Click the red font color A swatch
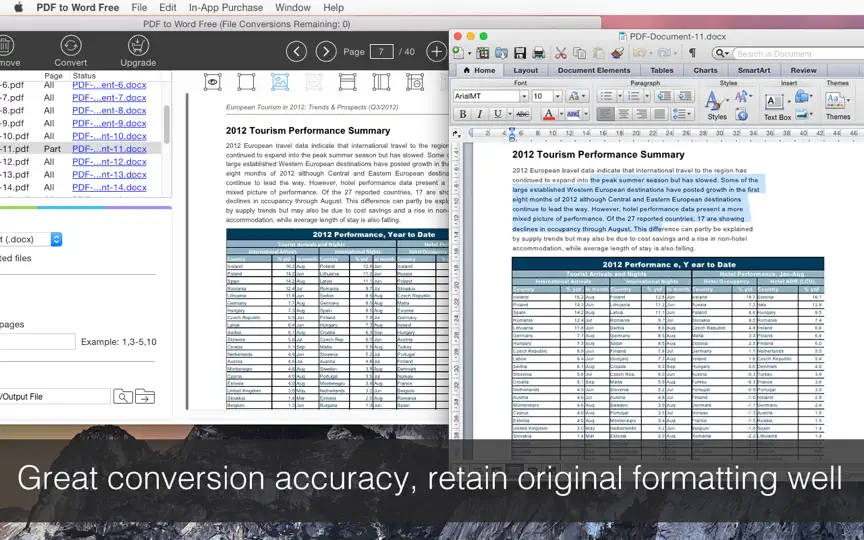The height and width of the screenshot is (540, 864). 549,114
